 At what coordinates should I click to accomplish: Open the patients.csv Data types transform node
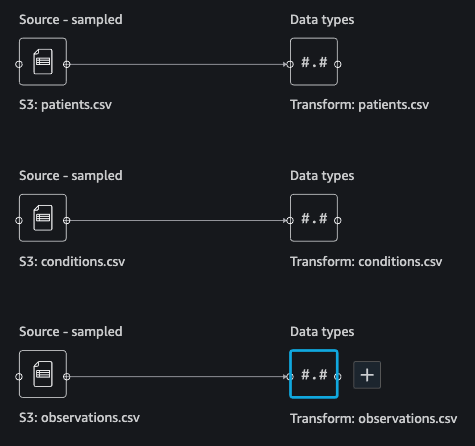coord(314,62)
